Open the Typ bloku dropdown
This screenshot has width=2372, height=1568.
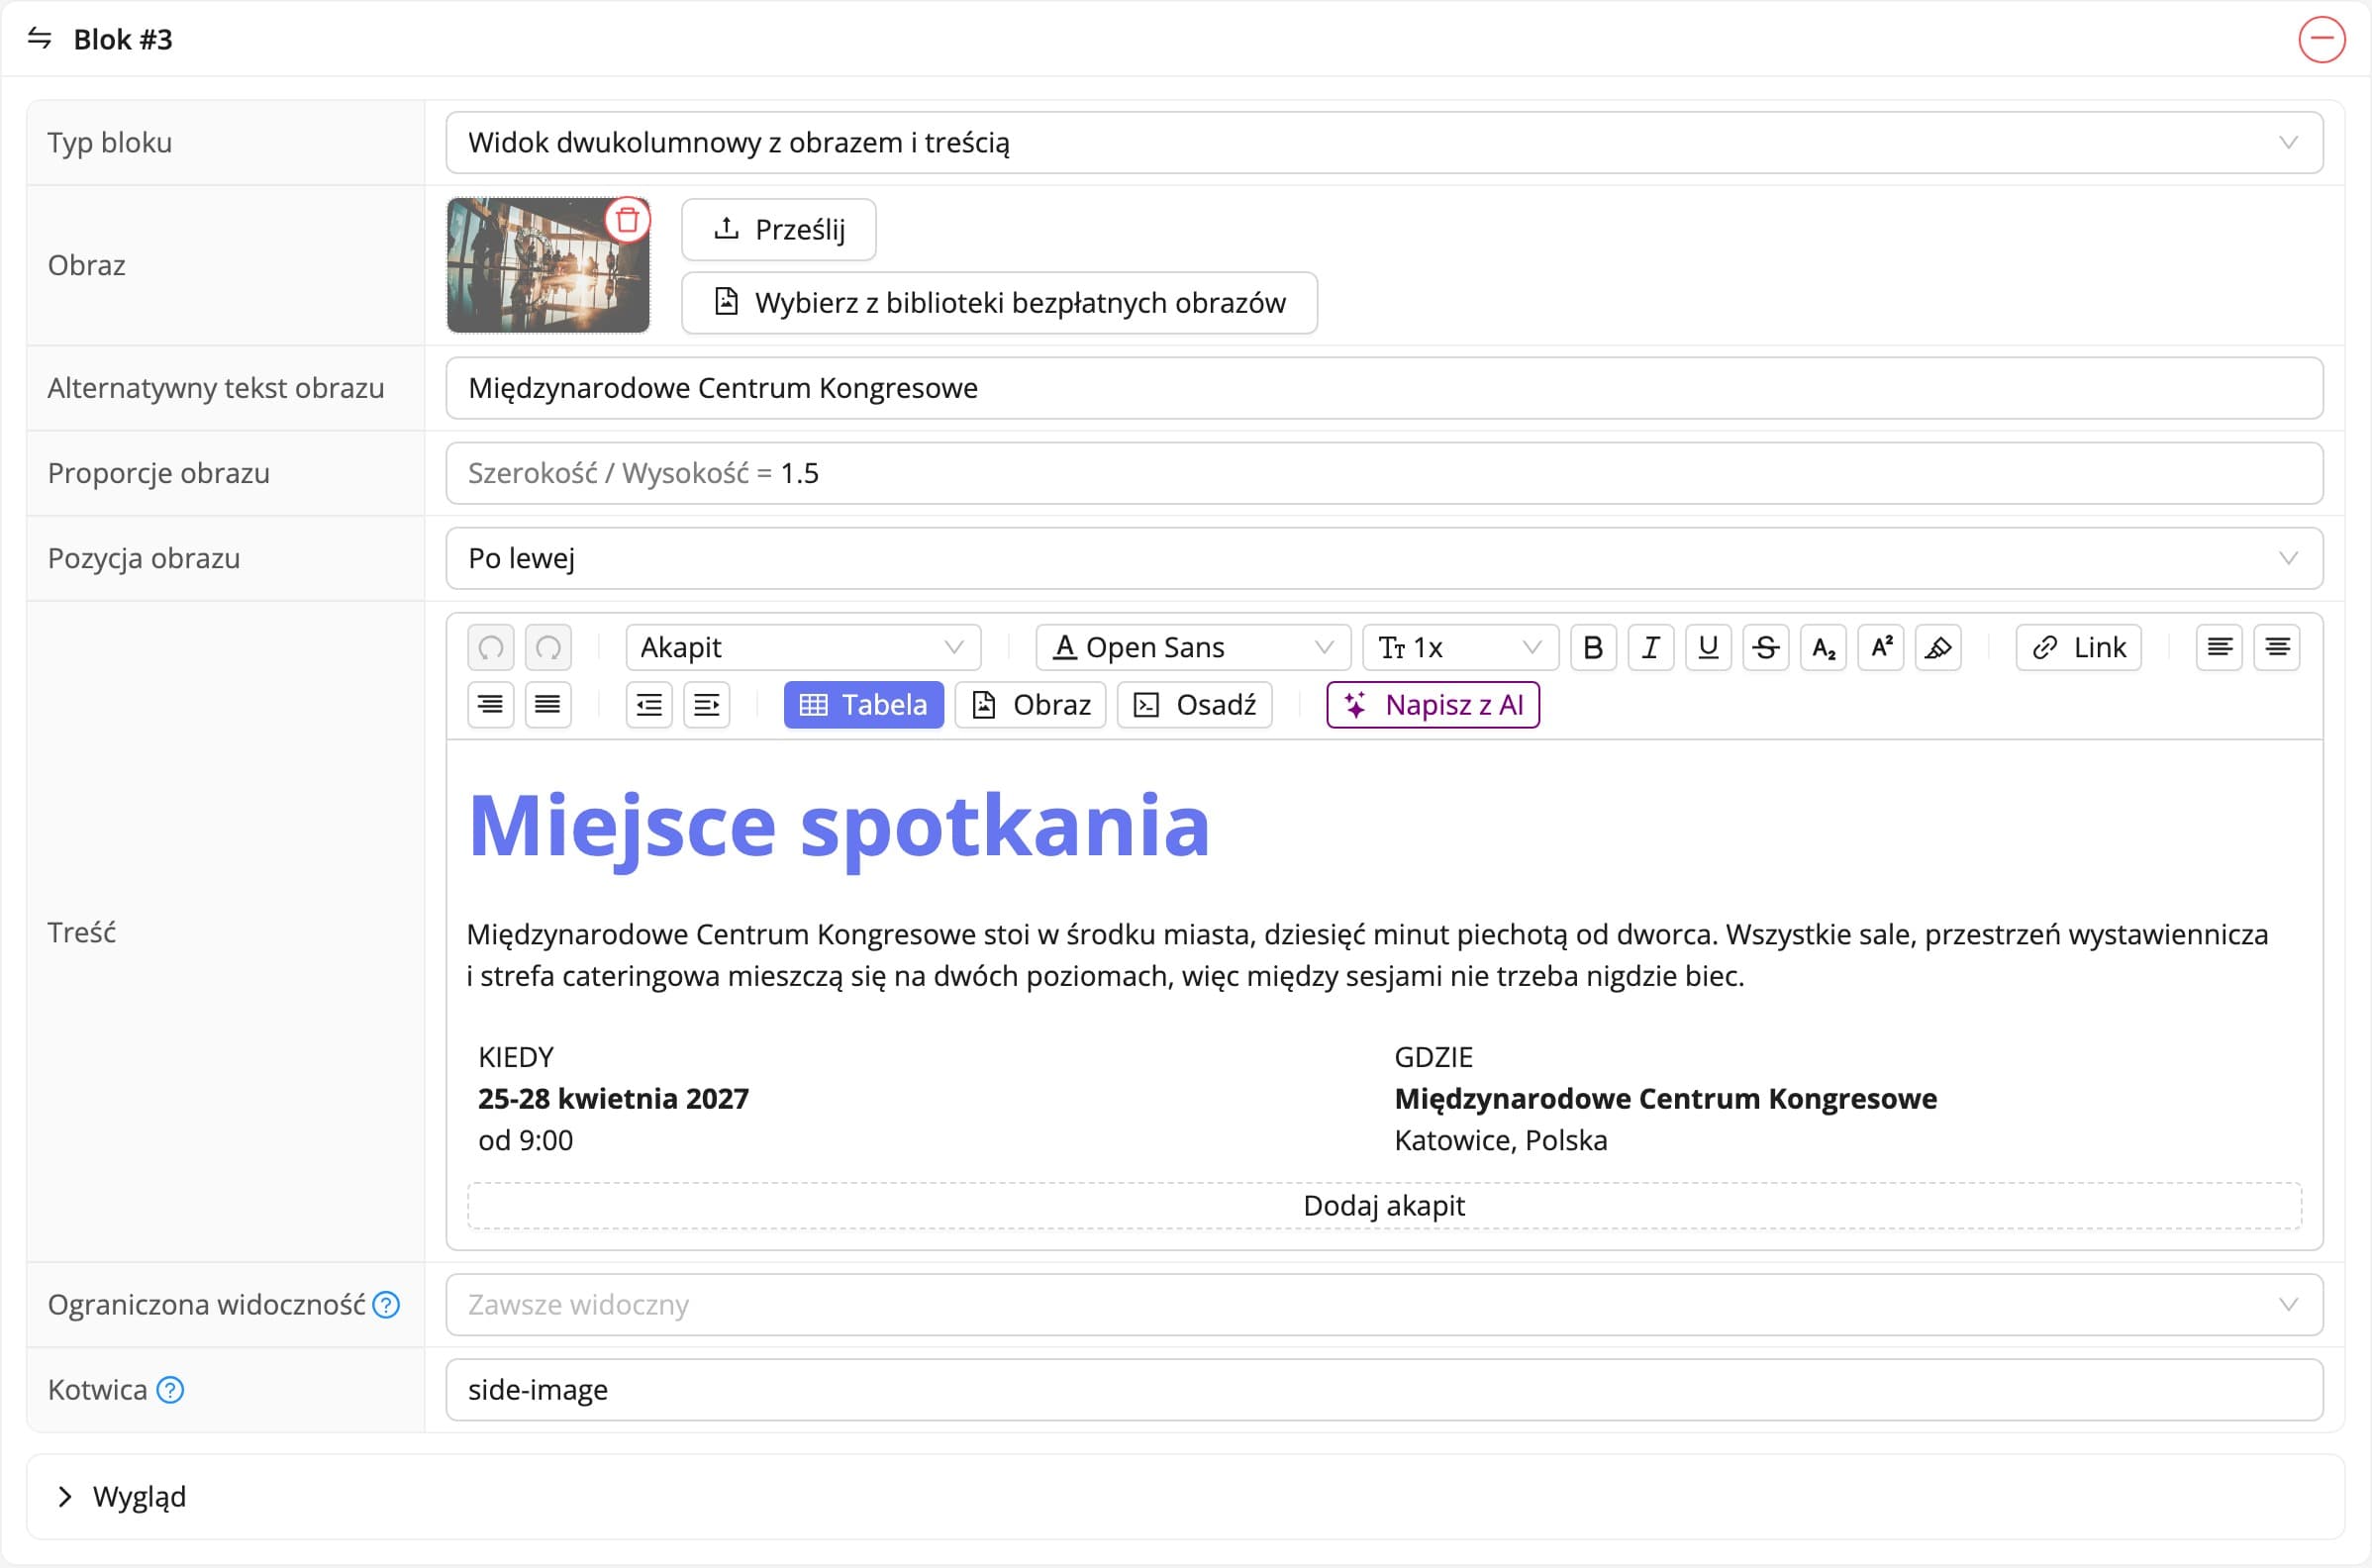[x=1384, y=143]
